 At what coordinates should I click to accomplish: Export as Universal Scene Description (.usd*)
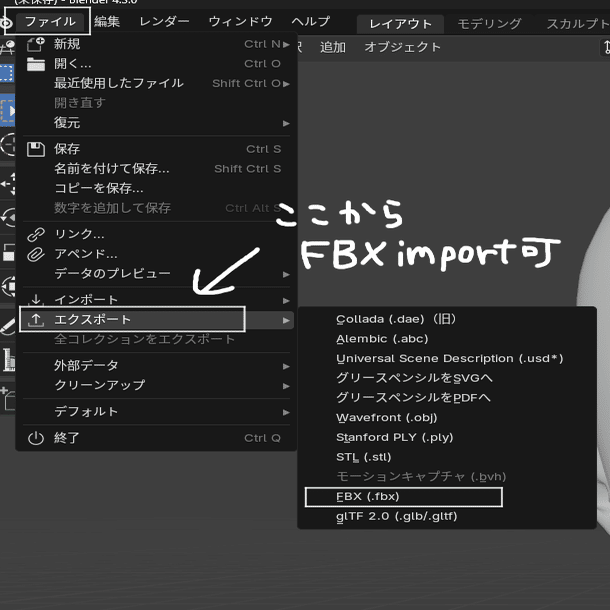coord(447,359)
